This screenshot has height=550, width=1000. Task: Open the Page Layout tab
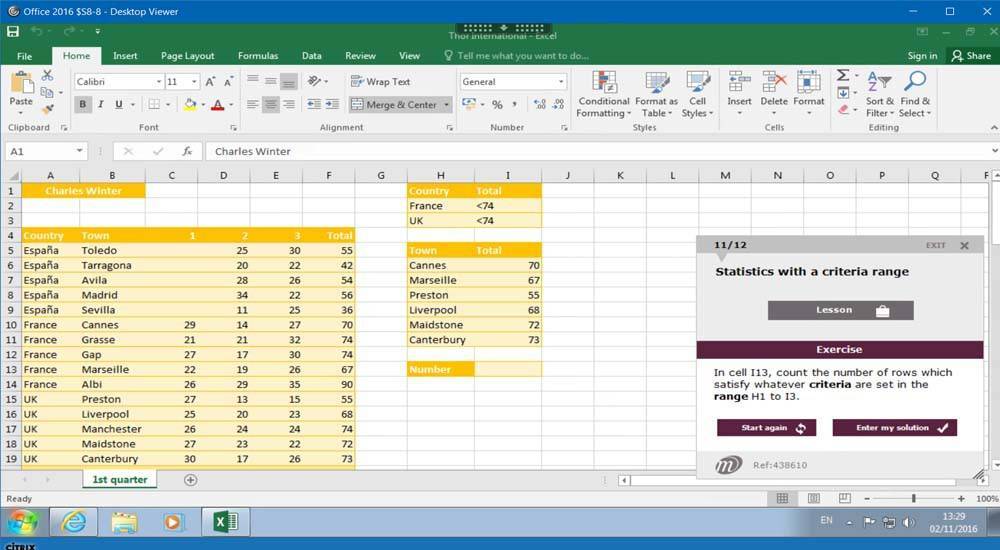tap(187, 56)
